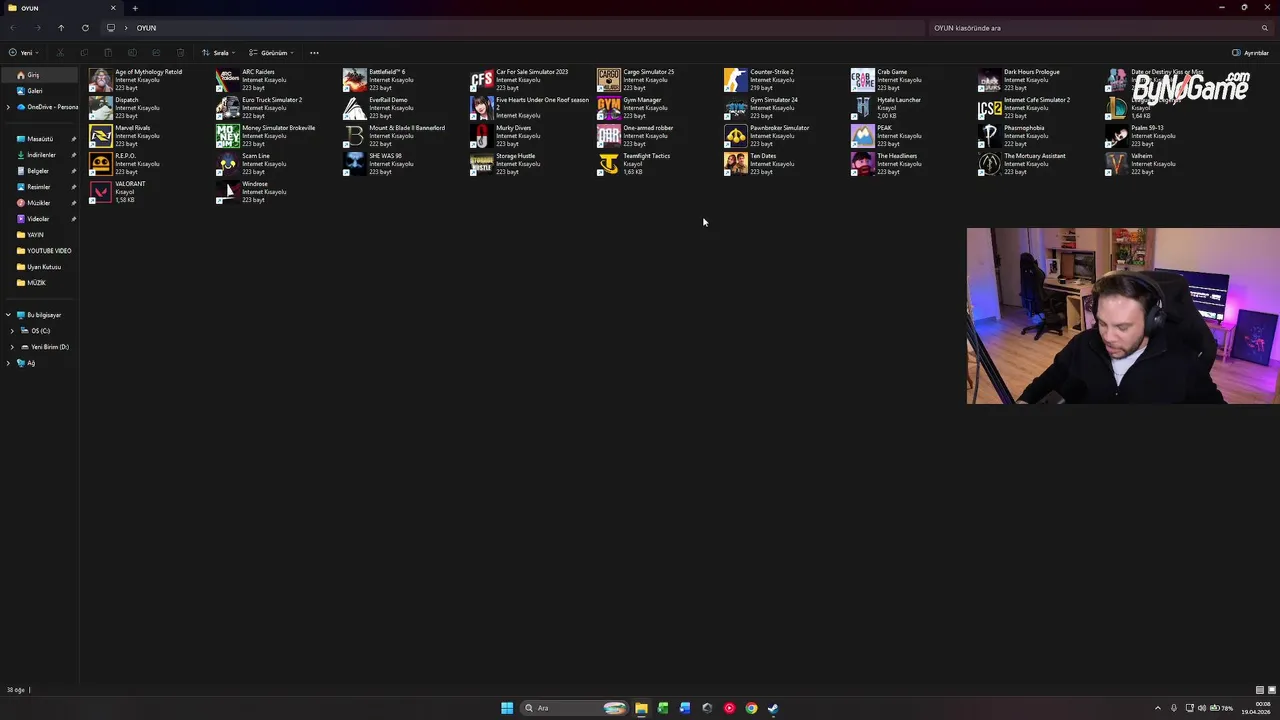Screen dimensions: 1280x720
Task: Click the Pawnbroker Simulator shortcut icon
Action: [736, 136]
